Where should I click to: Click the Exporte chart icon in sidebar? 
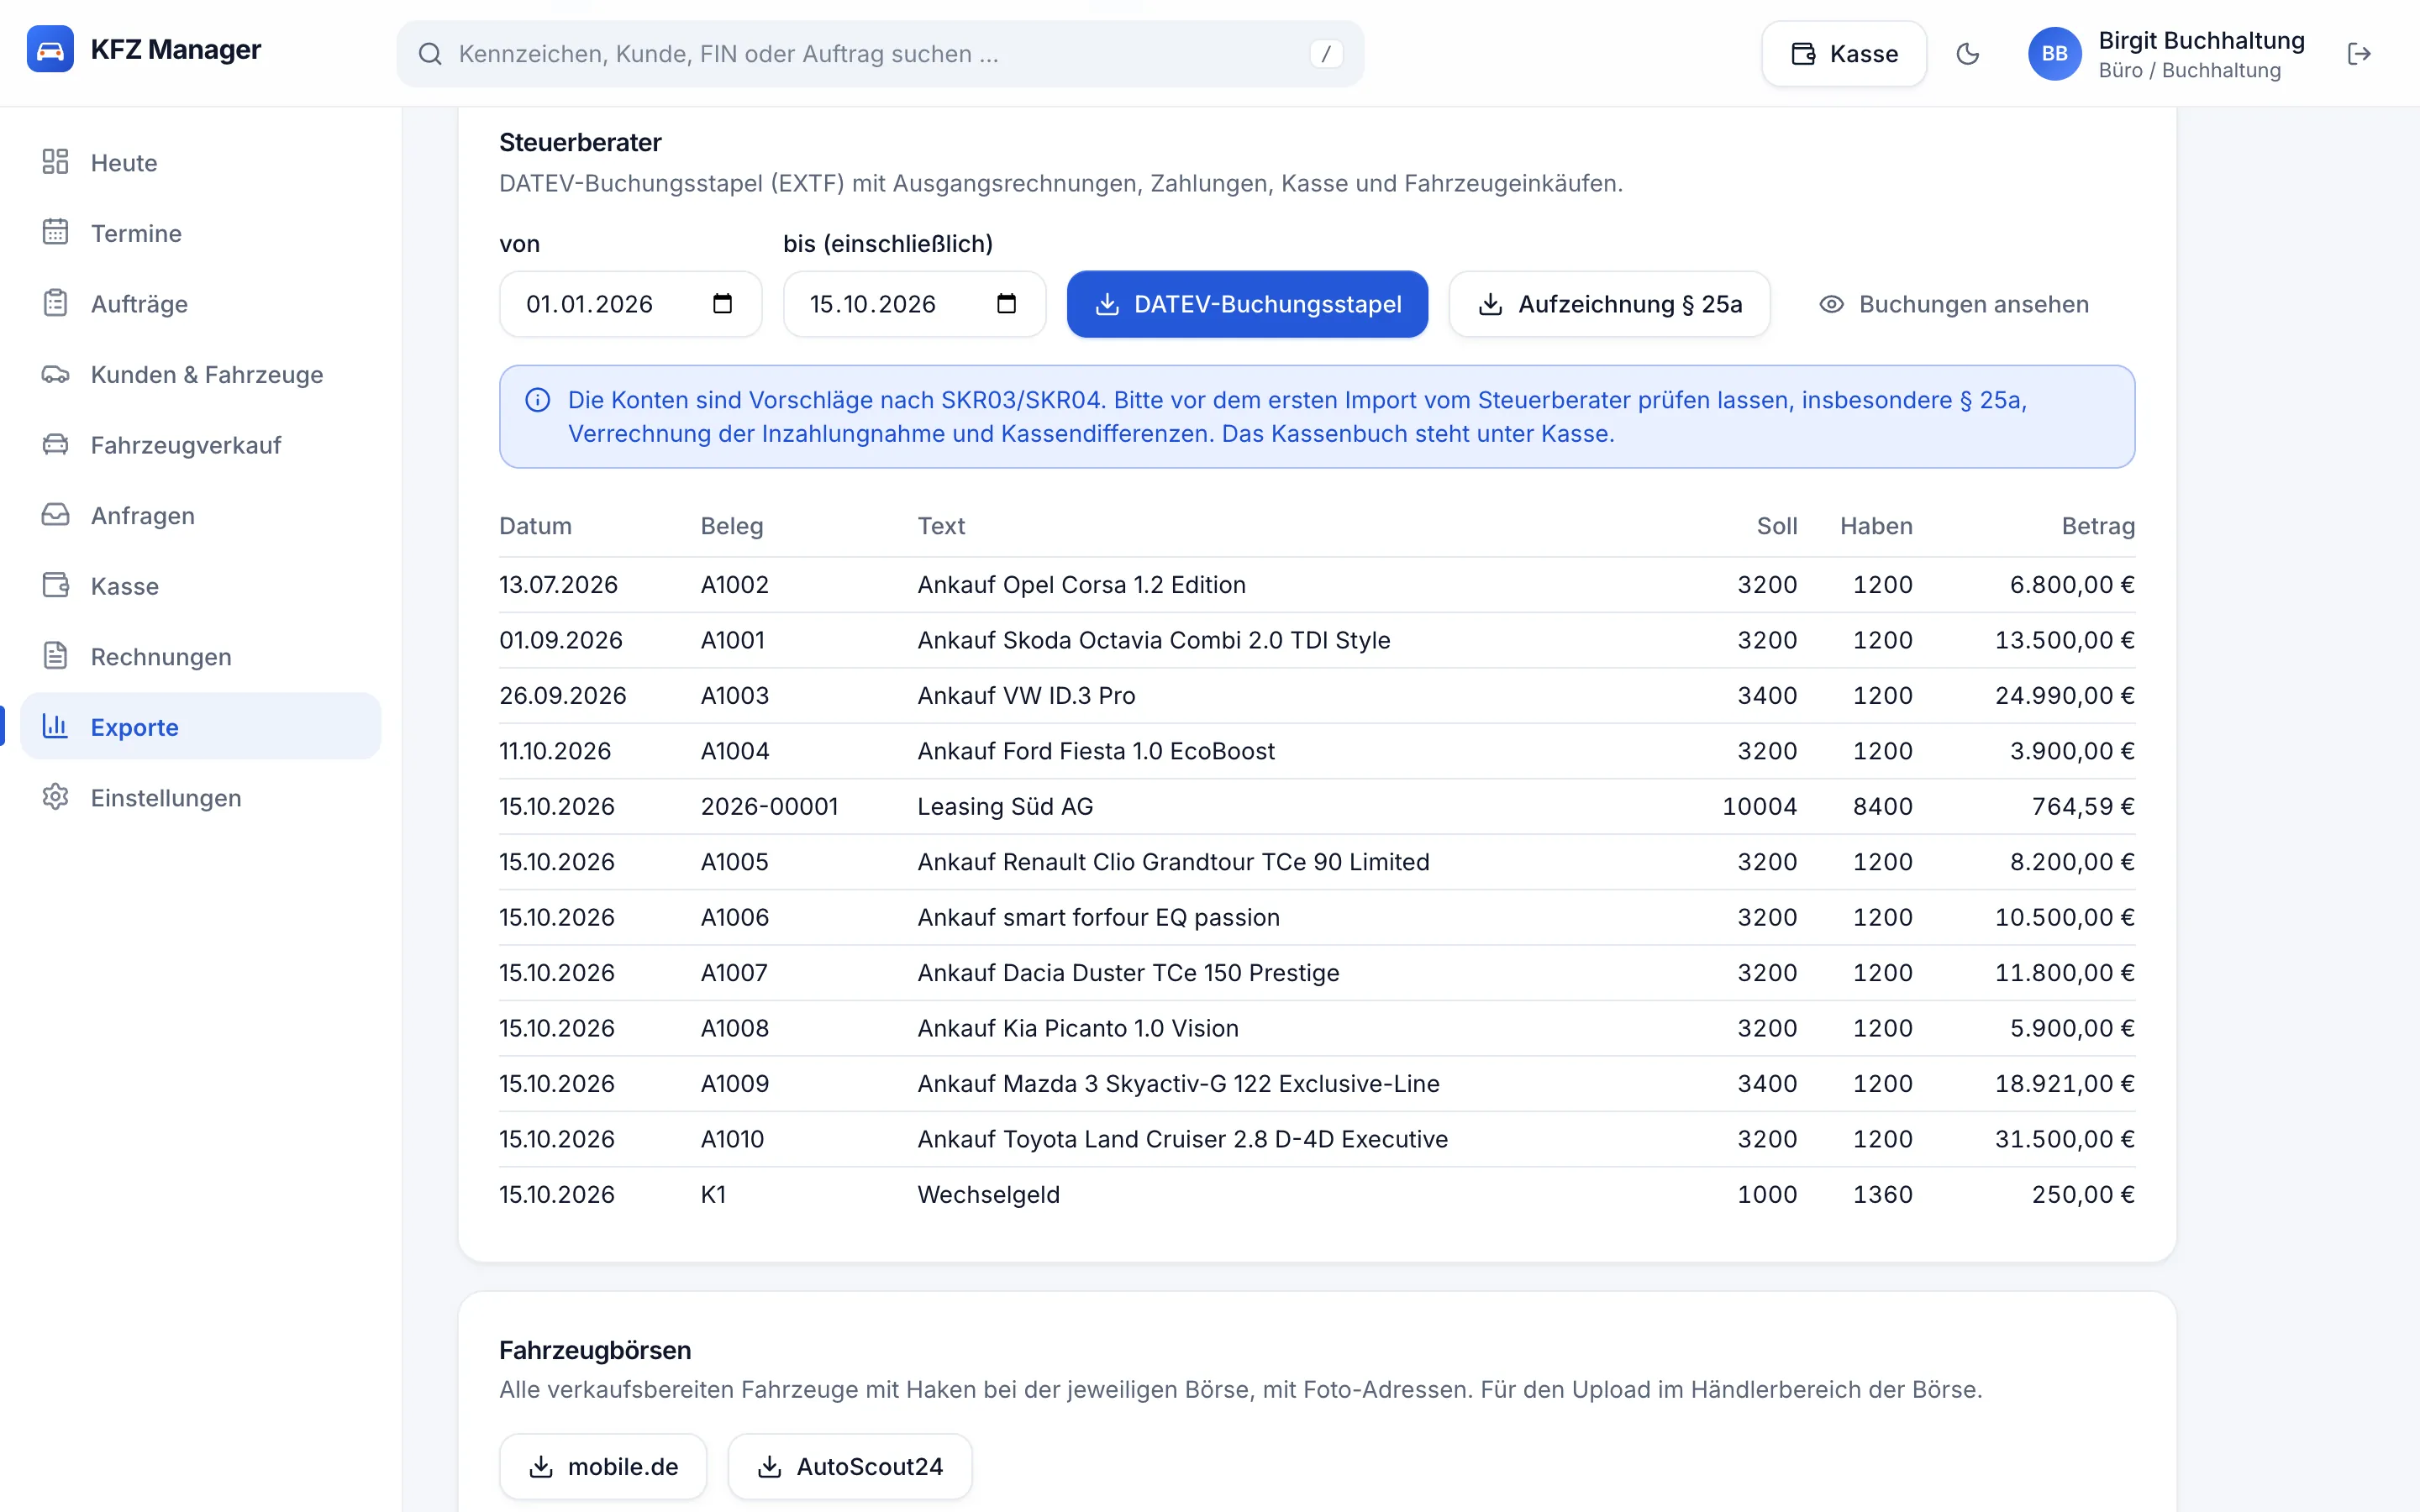pos(56,726)
